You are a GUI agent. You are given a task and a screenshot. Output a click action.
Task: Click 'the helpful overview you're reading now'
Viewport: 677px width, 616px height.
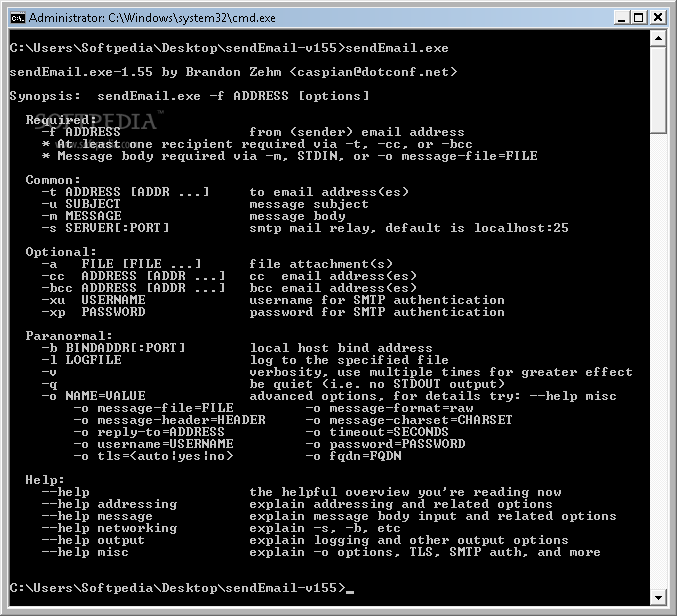point(405,492)
